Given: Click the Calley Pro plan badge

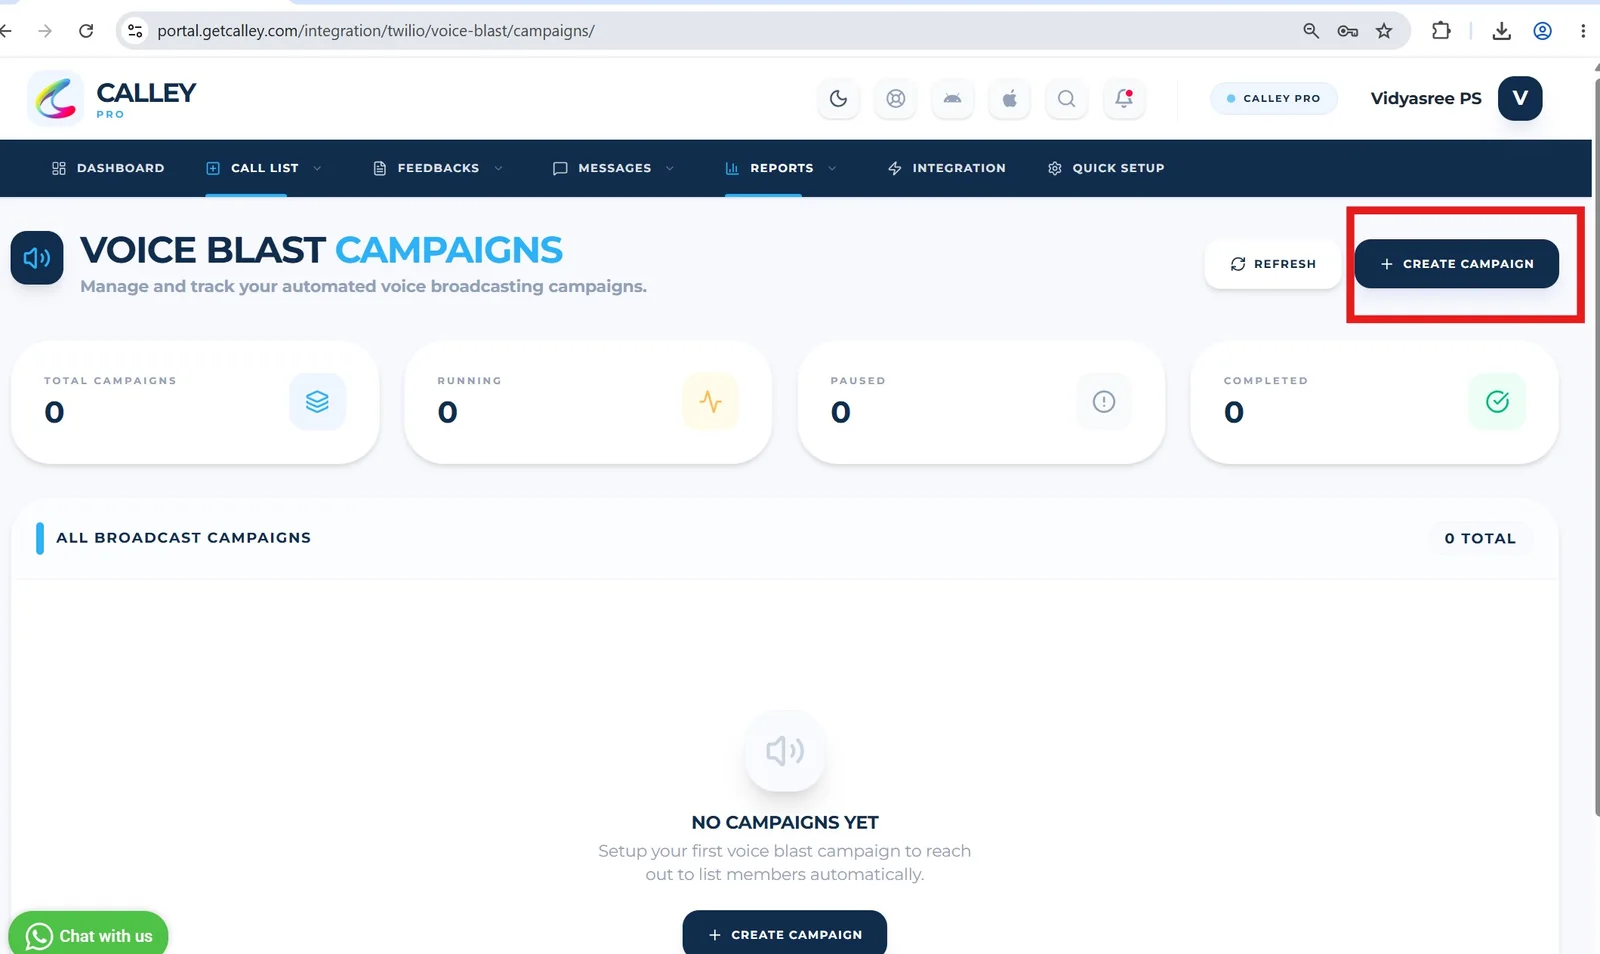Looking at the screenshot, I should click(1273, 98).
